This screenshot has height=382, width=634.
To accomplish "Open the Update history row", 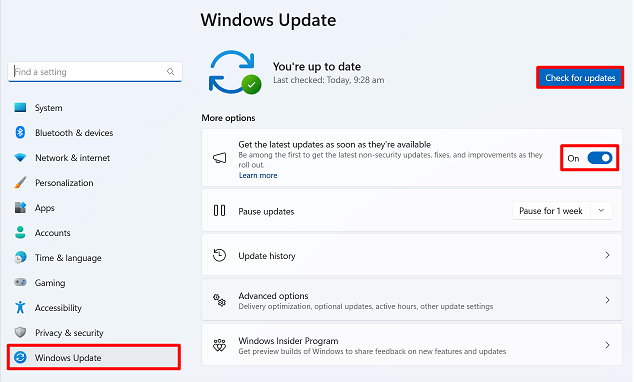I will coord(412,255).
